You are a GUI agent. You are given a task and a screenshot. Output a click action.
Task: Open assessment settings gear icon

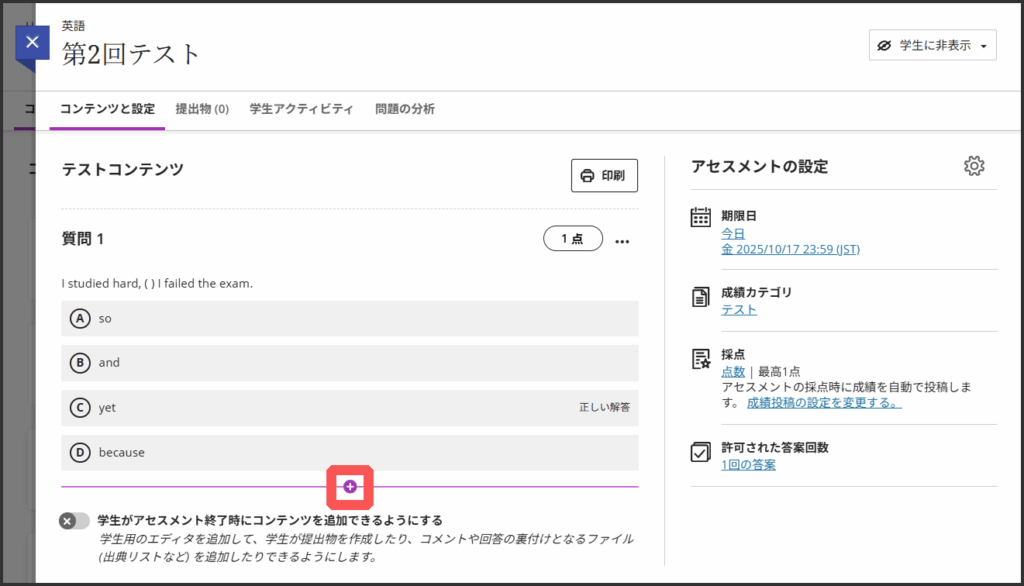tap(974, 166)
